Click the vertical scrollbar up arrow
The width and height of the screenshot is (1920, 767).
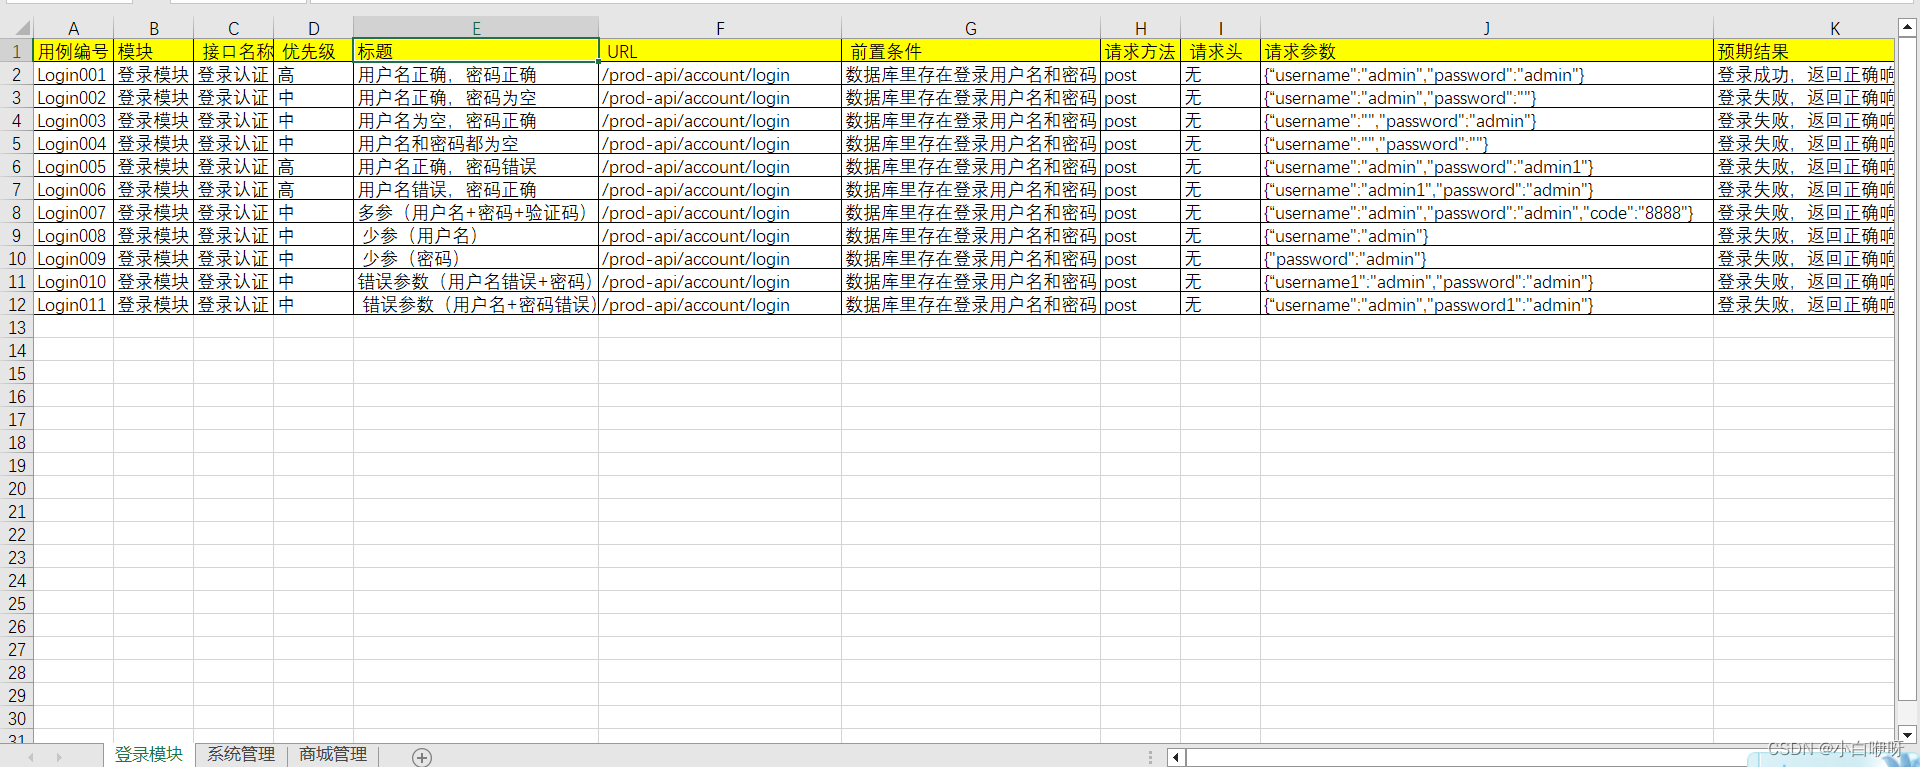[1907, 28]
